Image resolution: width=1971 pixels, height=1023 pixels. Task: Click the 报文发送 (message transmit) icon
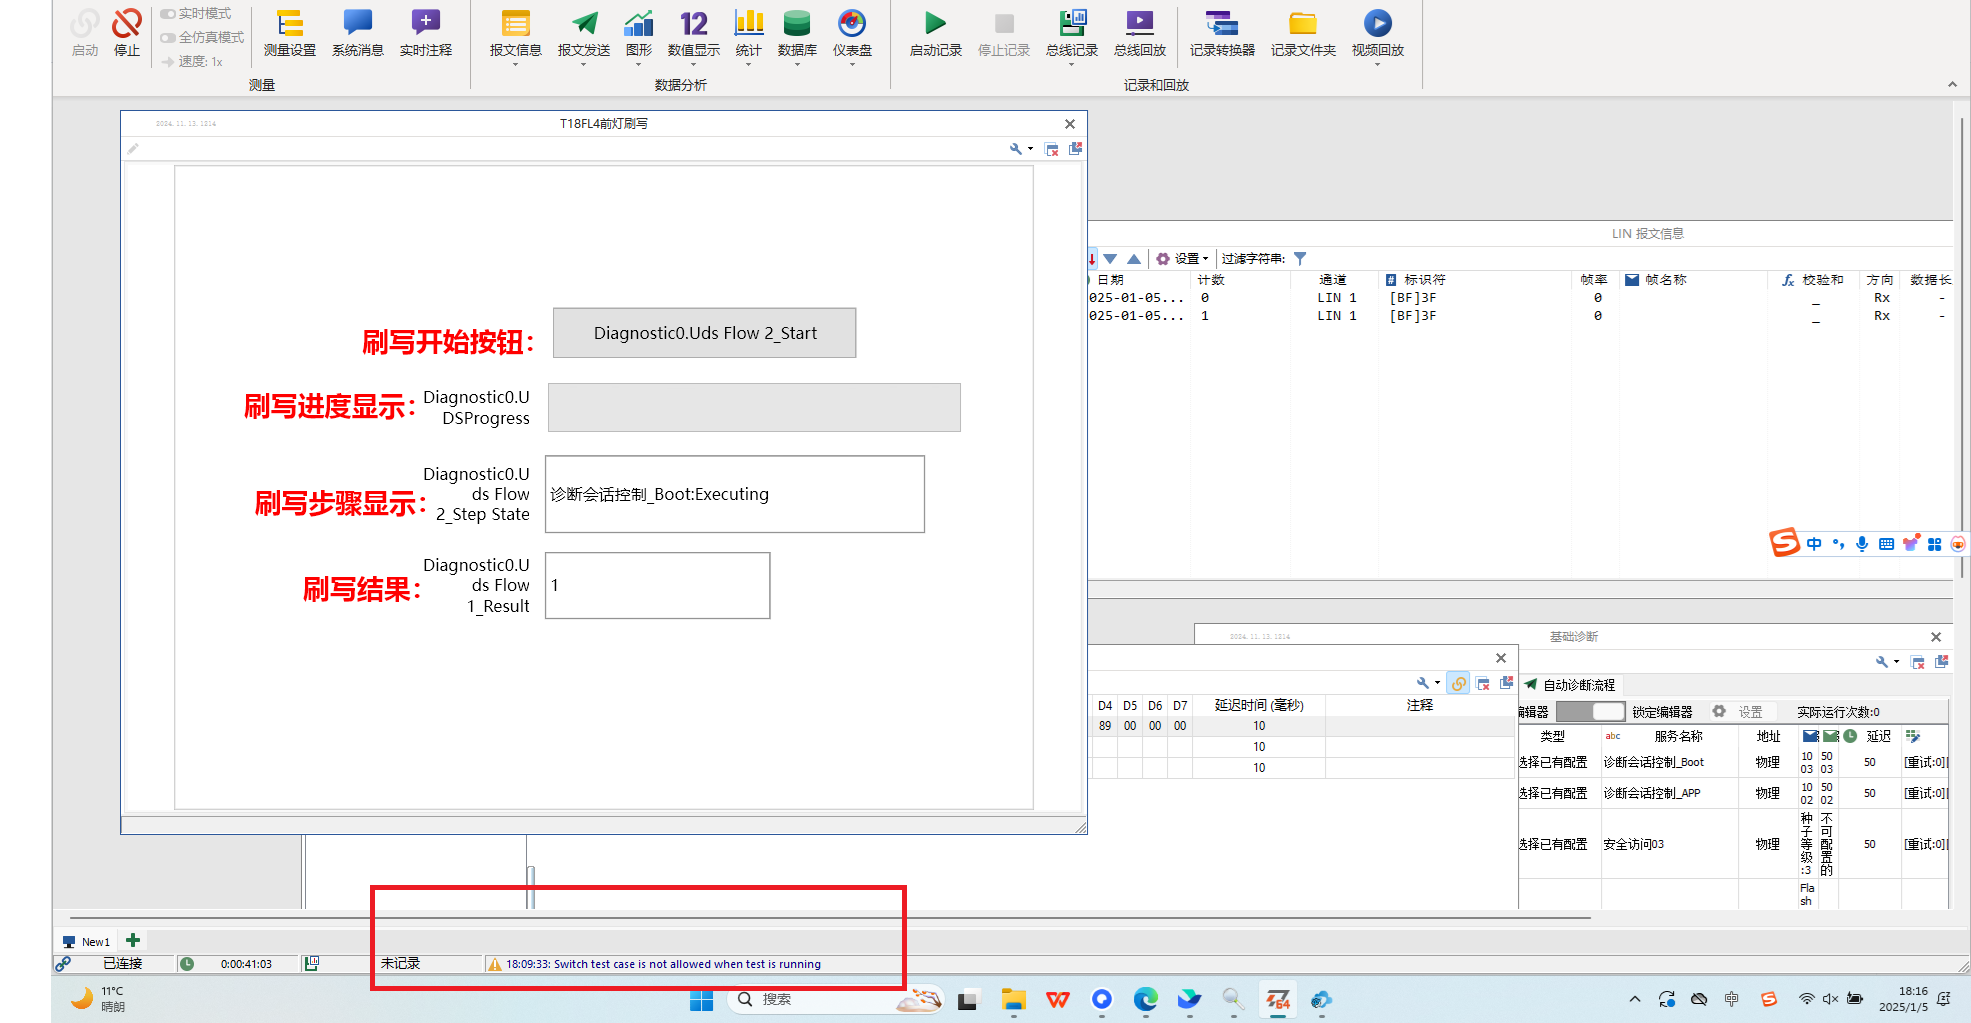click(584, 23)
